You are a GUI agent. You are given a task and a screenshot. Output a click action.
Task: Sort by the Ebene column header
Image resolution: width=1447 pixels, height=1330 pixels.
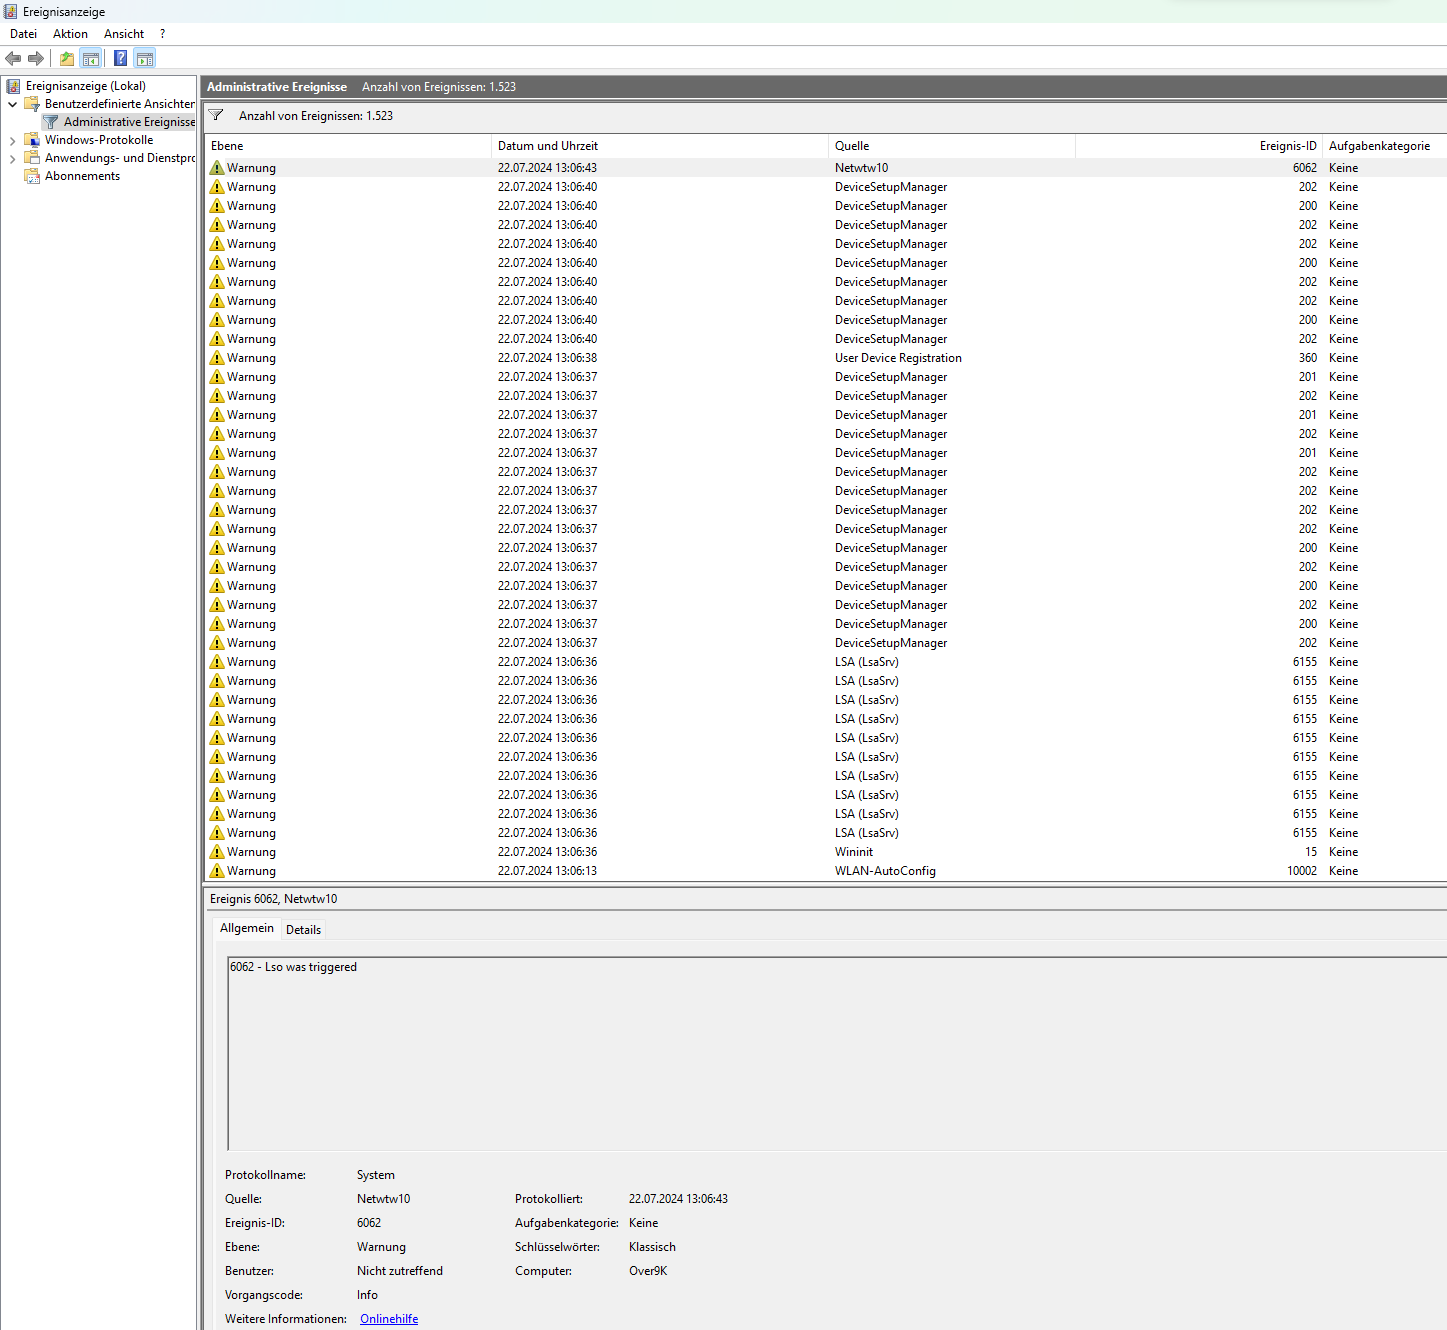pyautogui.click(x=348, y=146)
